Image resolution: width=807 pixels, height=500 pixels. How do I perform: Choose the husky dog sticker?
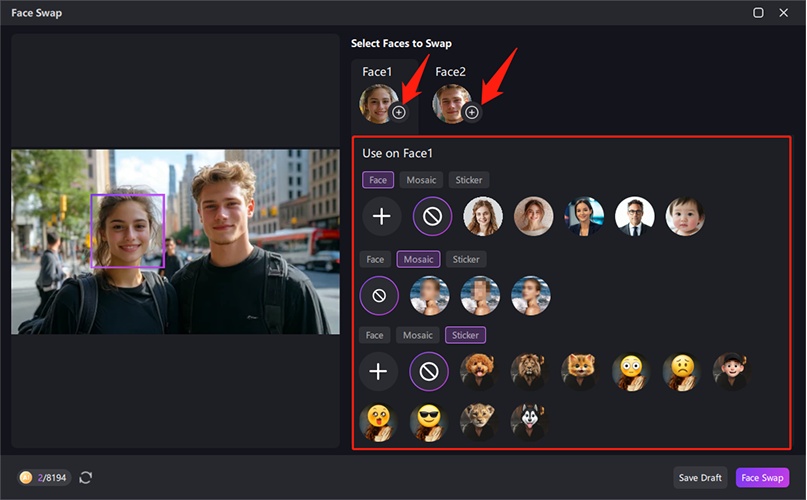click(x=529, y=422)
